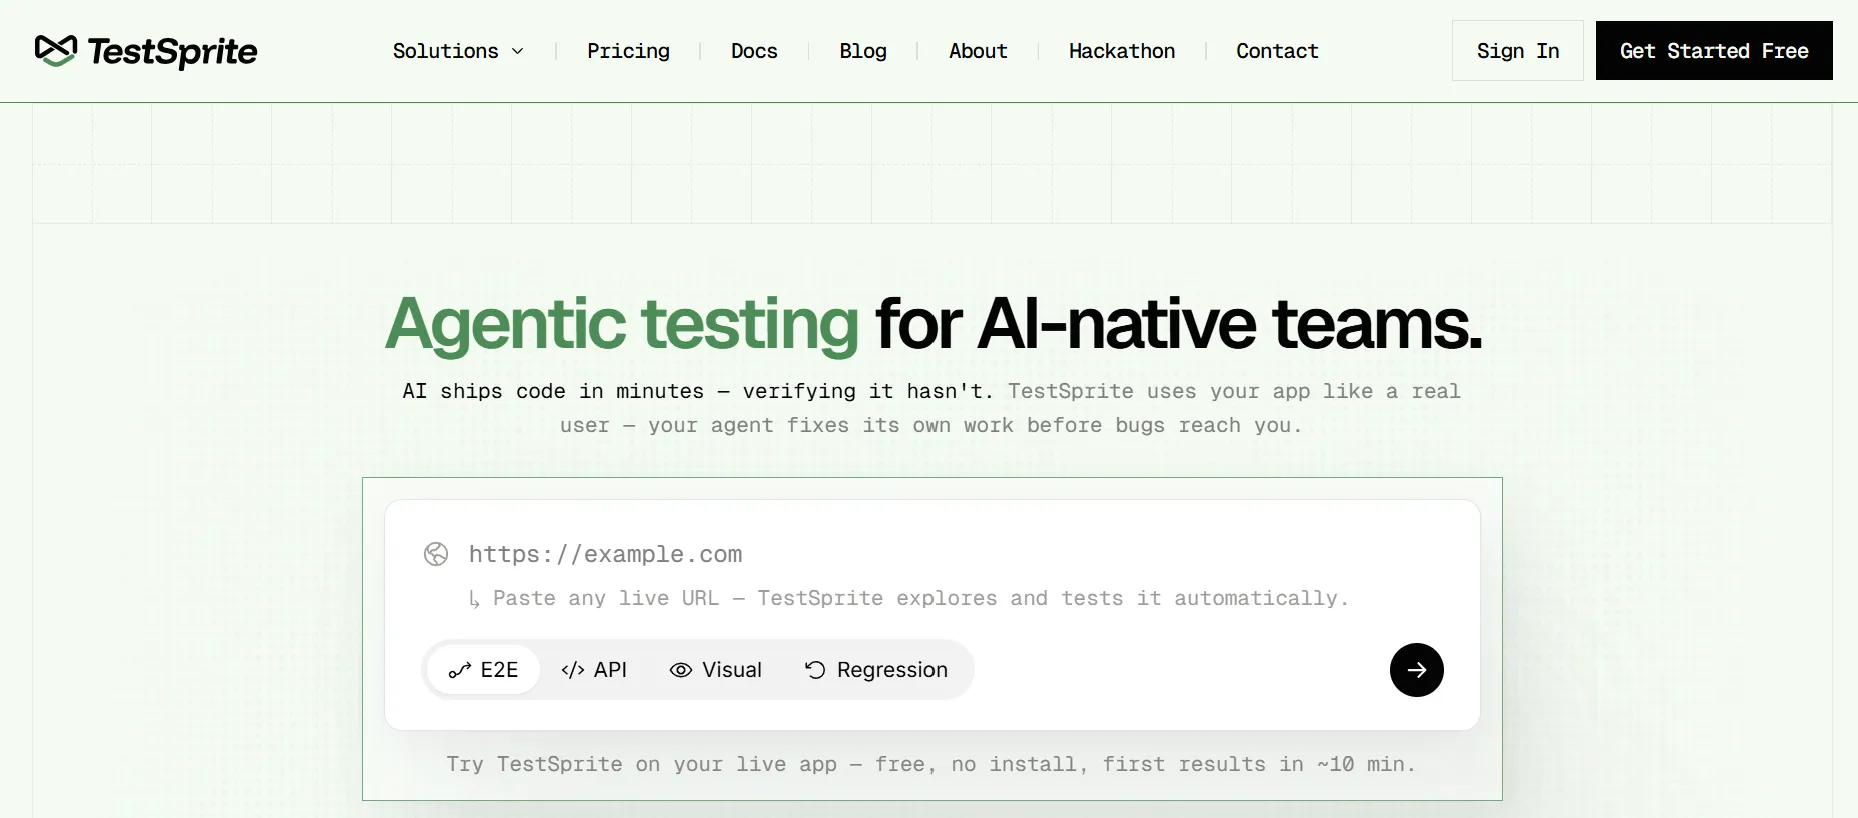The image size is (1858, 818).
Task: Navigate to the About page
Action: tap(978, 51)
